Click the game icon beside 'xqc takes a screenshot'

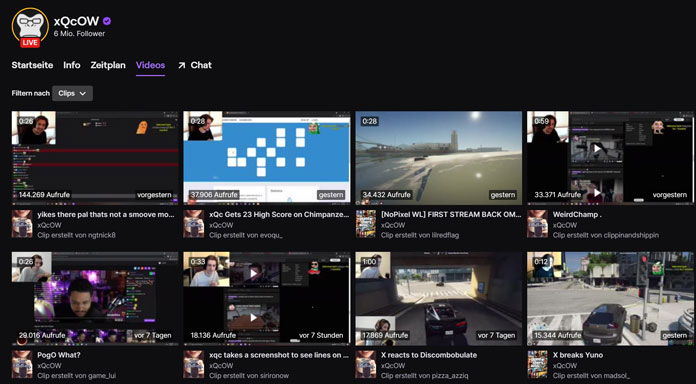194,364
